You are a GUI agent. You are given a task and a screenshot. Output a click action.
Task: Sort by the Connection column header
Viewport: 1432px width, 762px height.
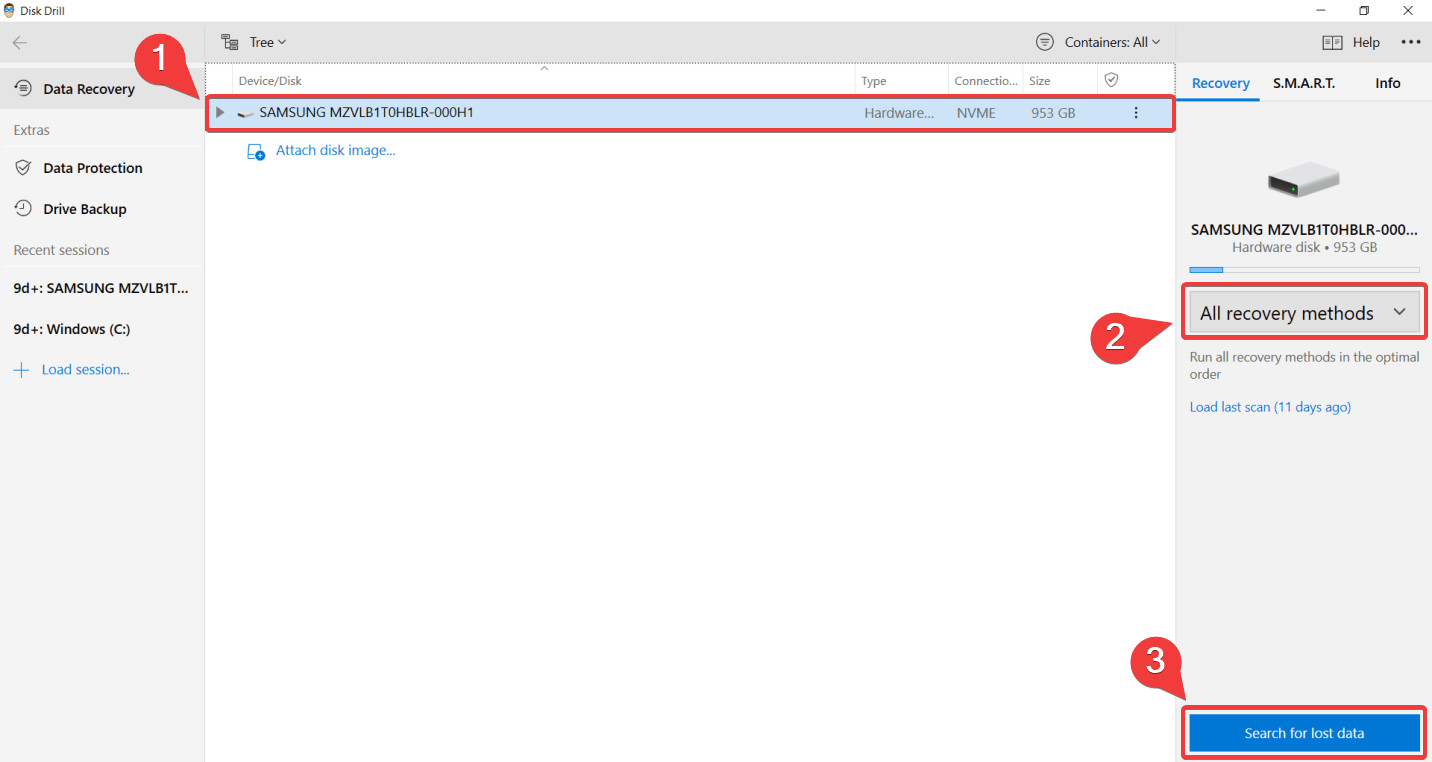pyautogui.click(x=986, y=80)
